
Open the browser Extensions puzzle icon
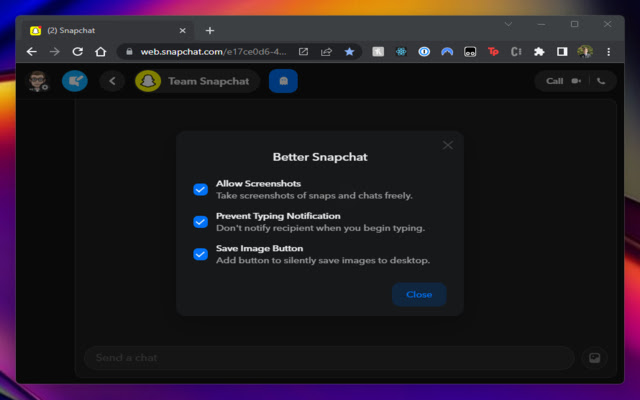pyautogui.click(x=539, y=51)
